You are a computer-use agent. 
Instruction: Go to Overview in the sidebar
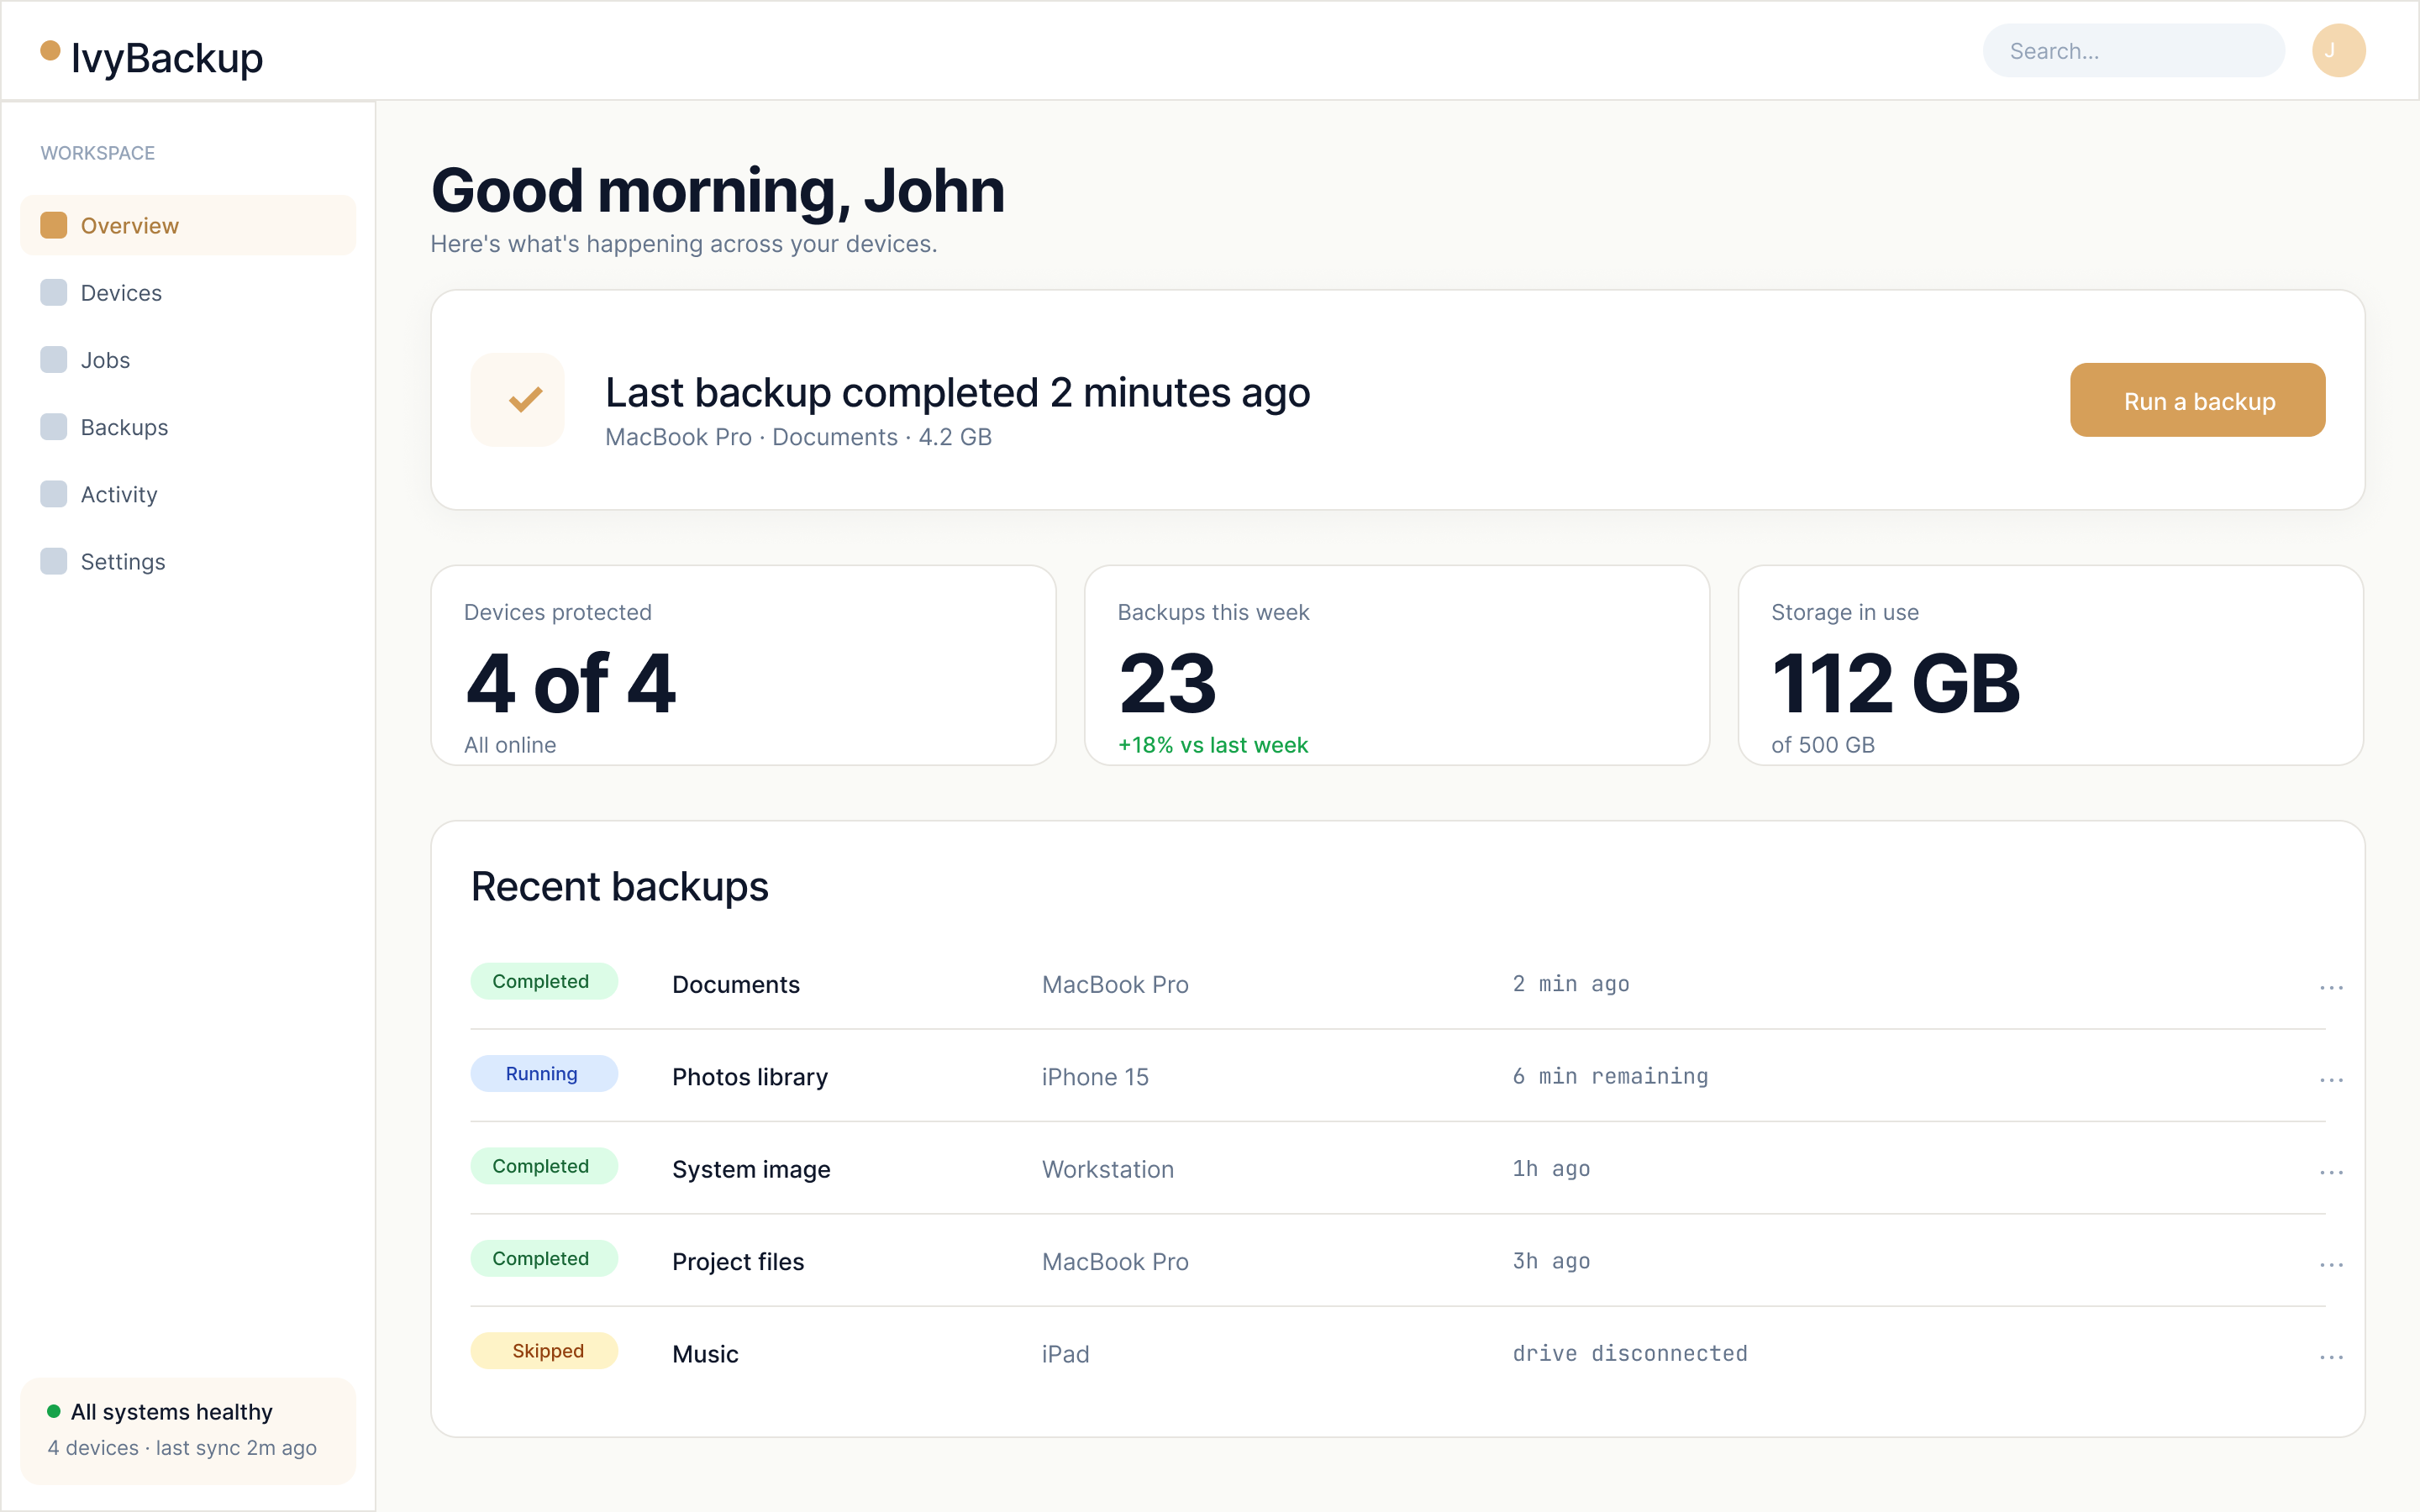(x=188, y=225)
